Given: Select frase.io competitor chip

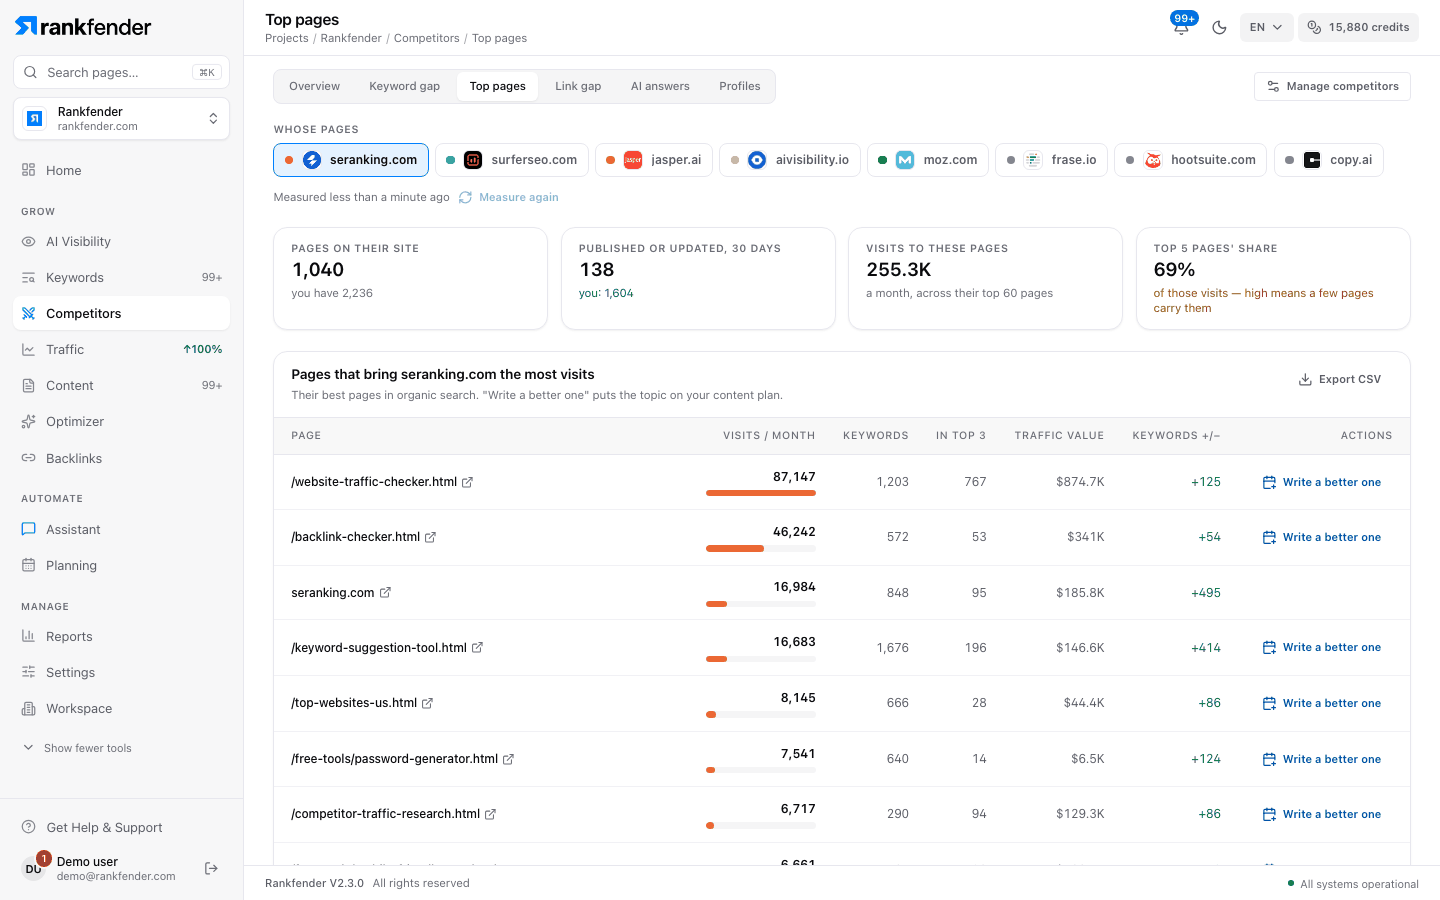Looking at the screenshot, I should point(1051,160).
